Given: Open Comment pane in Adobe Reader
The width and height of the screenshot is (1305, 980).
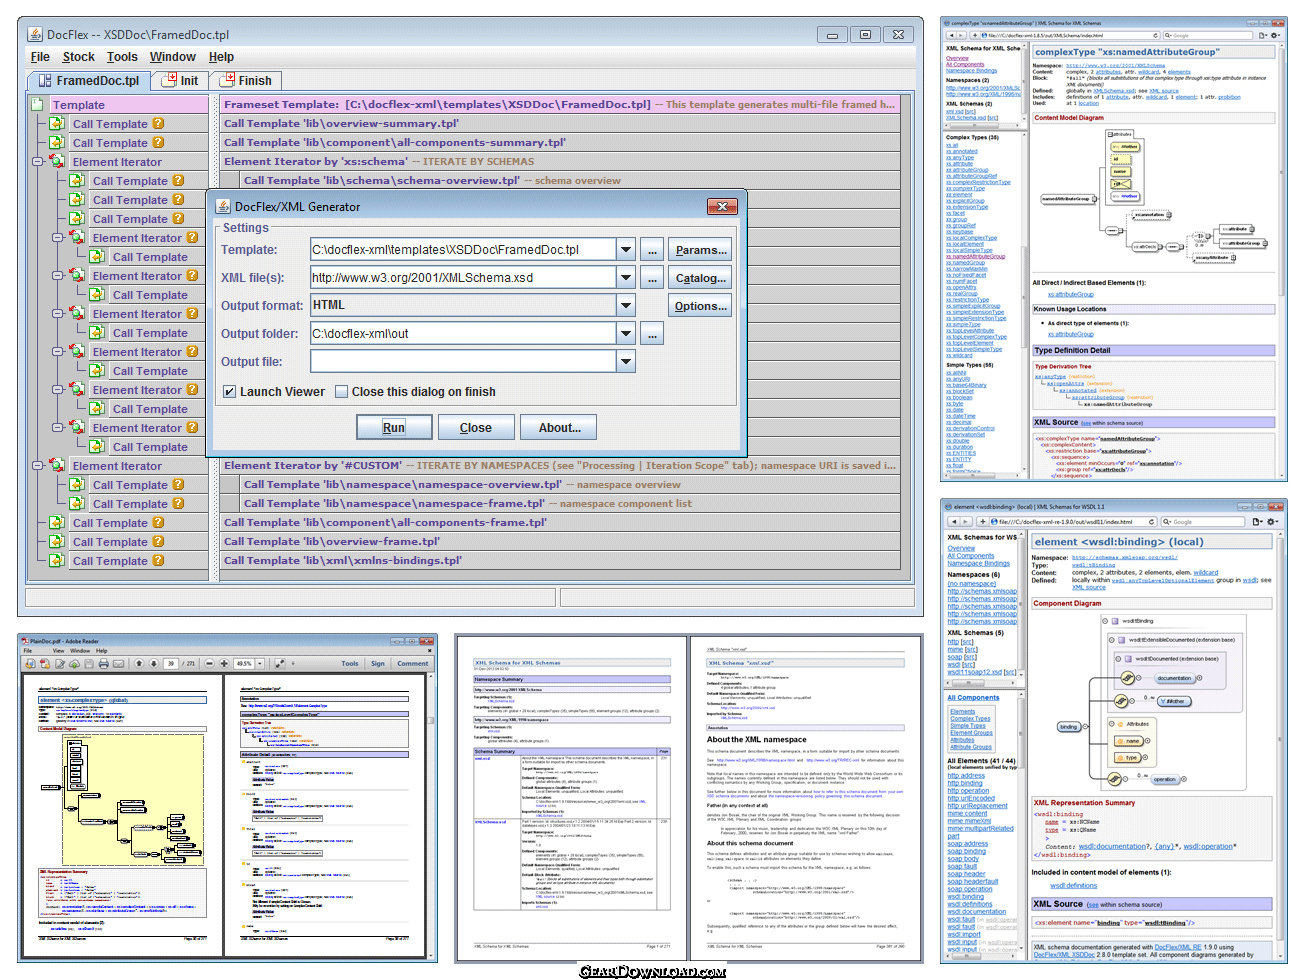Looking at the screenshot, I should pos(412,663).
